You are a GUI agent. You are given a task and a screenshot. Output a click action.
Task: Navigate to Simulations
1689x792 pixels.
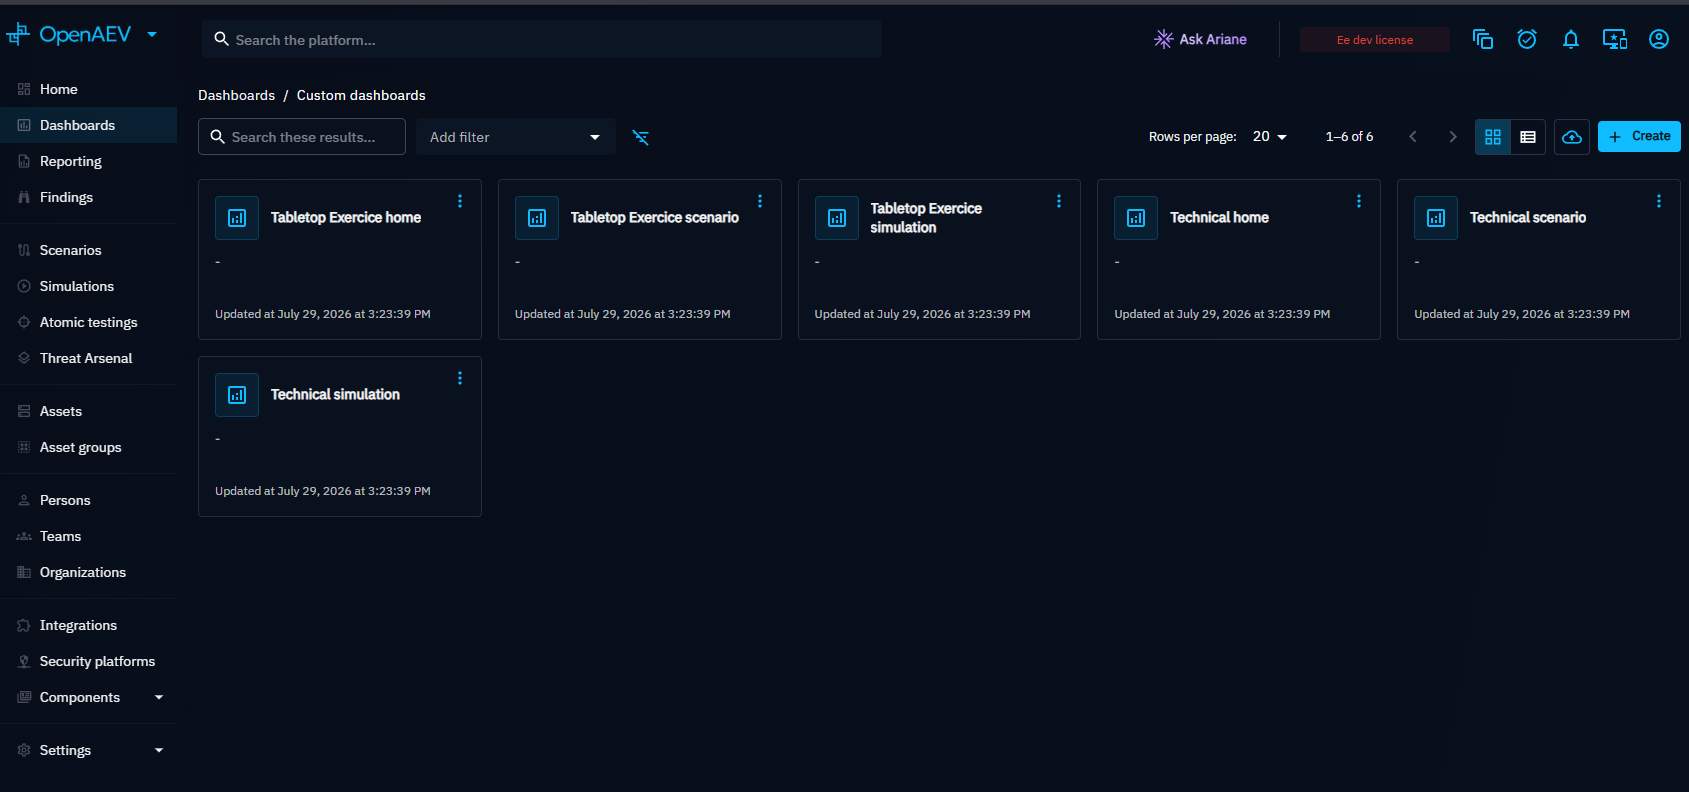[x=88, y=286]
